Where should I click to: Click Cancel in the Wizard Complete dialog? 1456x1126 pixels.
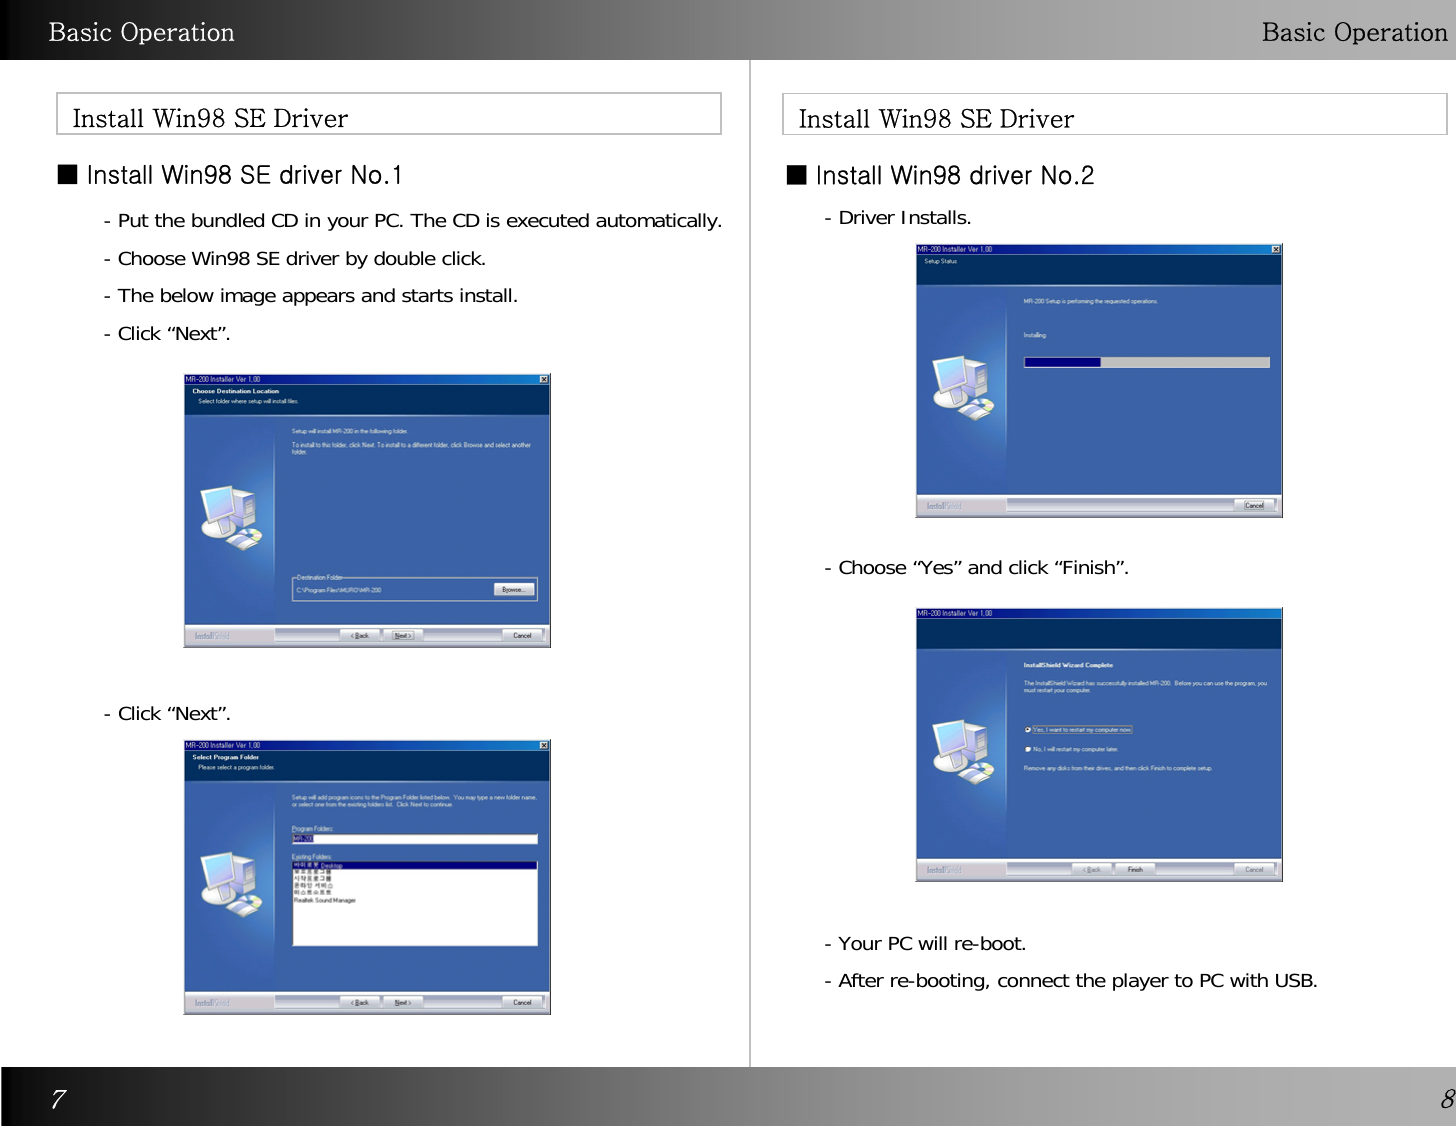(1254, 869)
